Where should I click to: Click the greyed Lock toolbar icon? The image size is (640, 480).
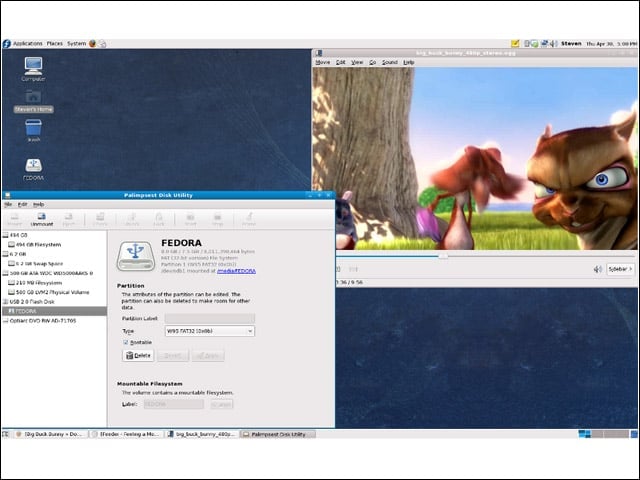159,219
